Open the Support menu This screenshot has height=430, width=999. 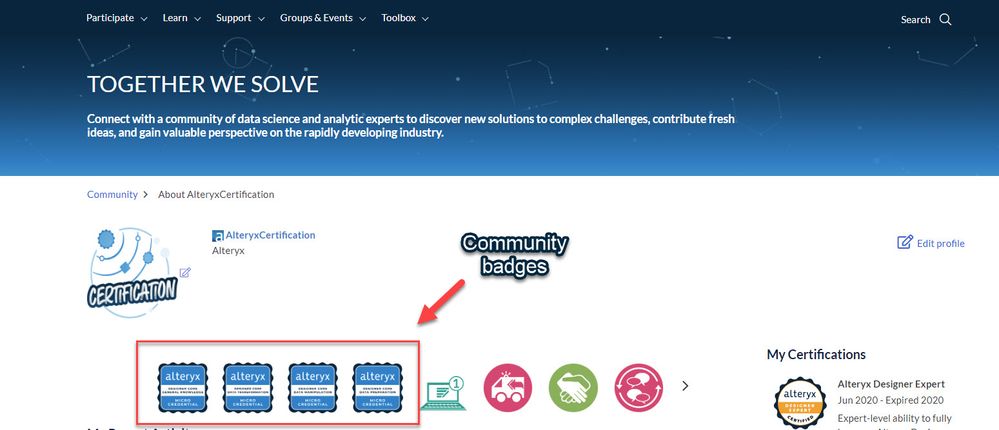pos(240,18)
